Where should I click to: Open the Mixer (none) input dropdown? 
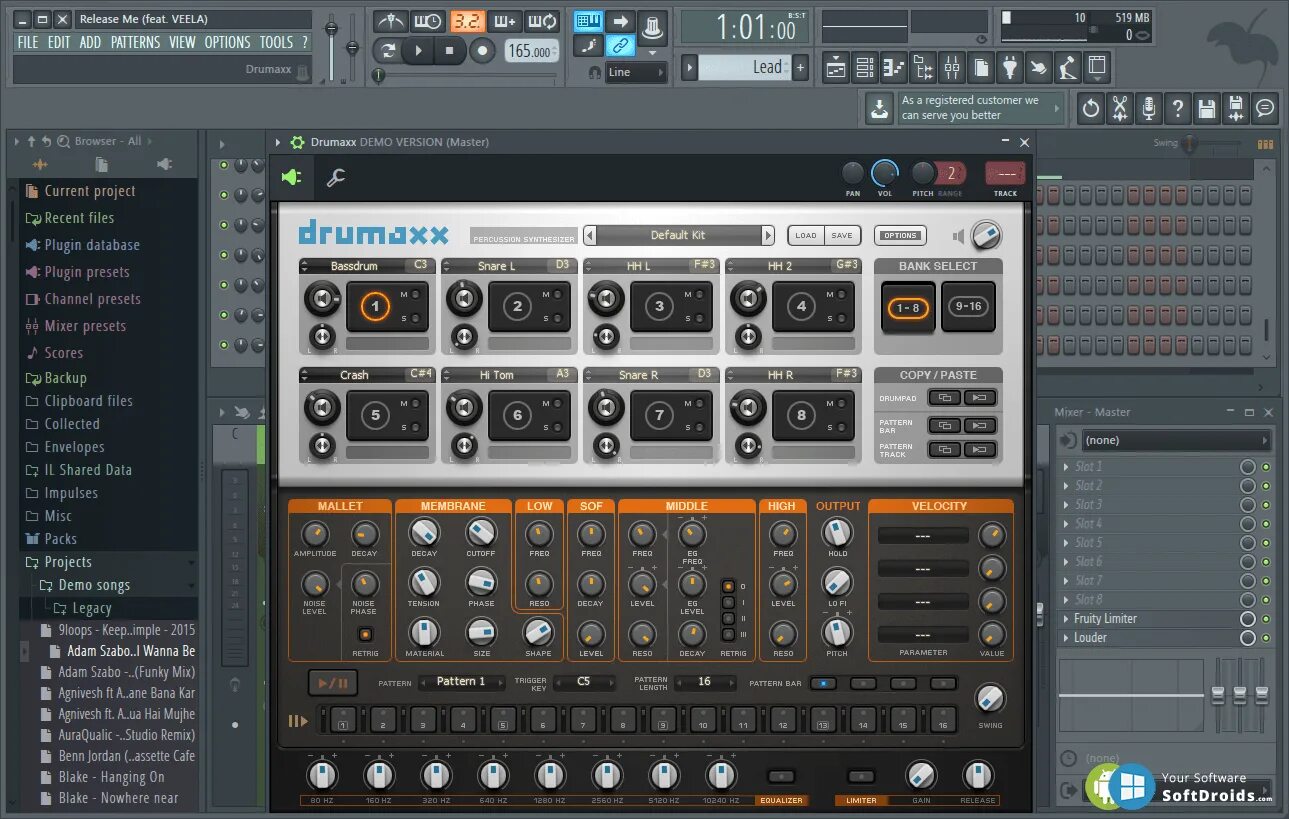point(1178,440)
